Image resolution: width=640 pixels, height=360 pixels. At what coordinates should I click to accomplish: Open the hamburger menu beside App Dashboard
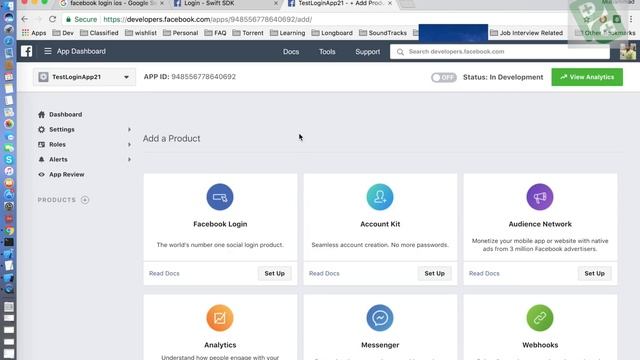coord(48,51)
